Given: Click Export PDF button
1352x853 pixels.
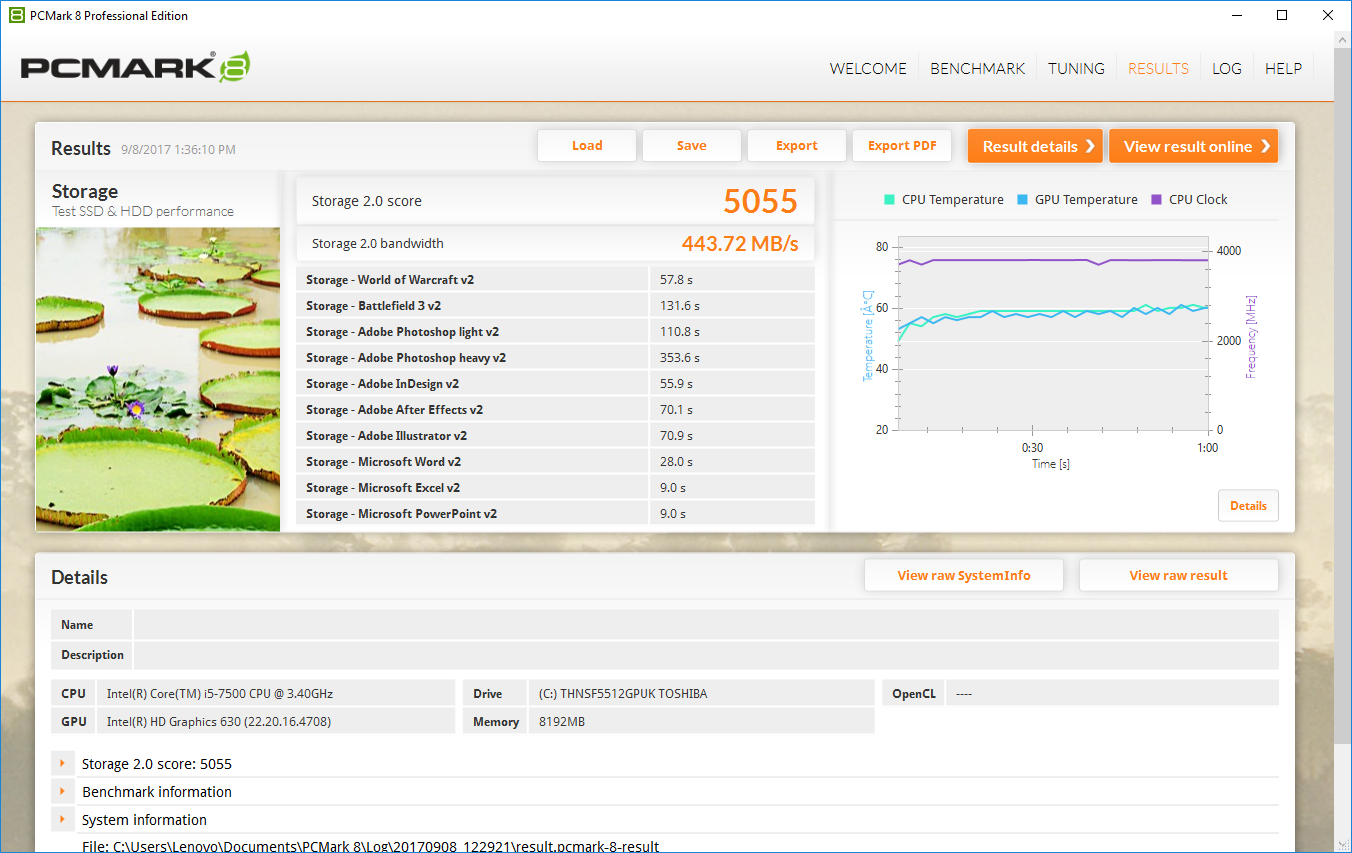Looking at the screenshot, I should click(902, 145).
